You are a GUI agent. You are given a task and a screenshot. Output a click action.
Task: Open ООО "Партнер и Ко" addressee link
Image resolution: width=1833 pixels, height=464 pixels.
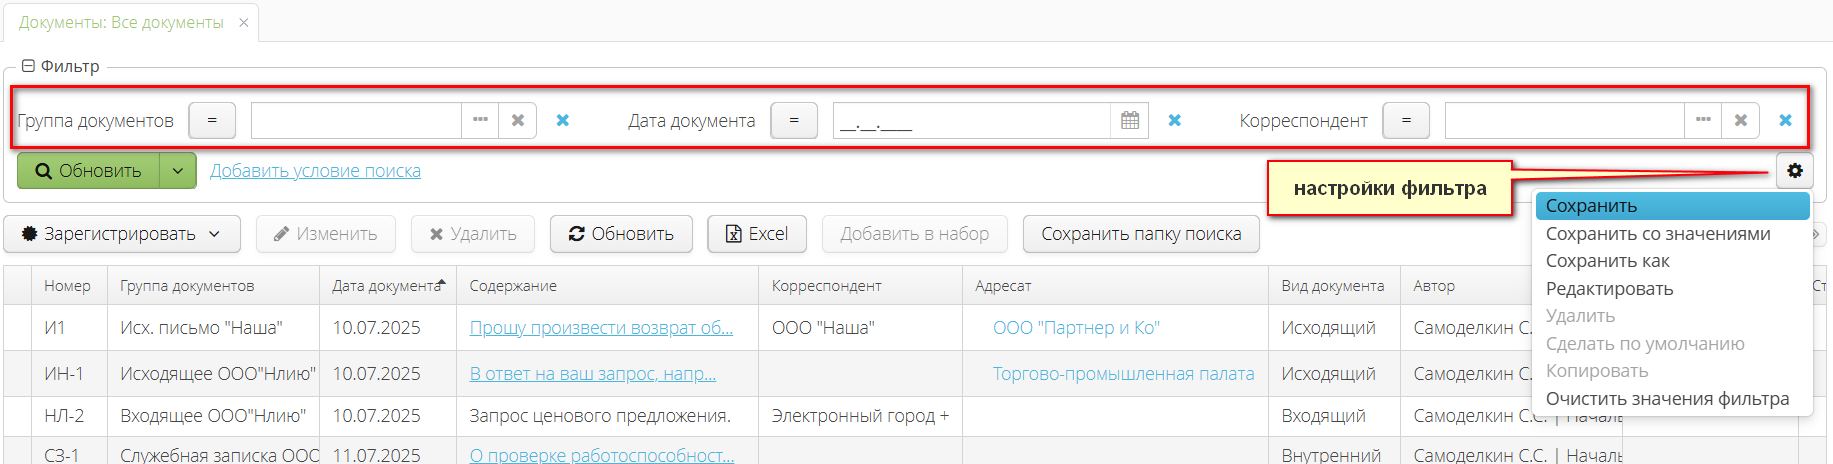1076,328
